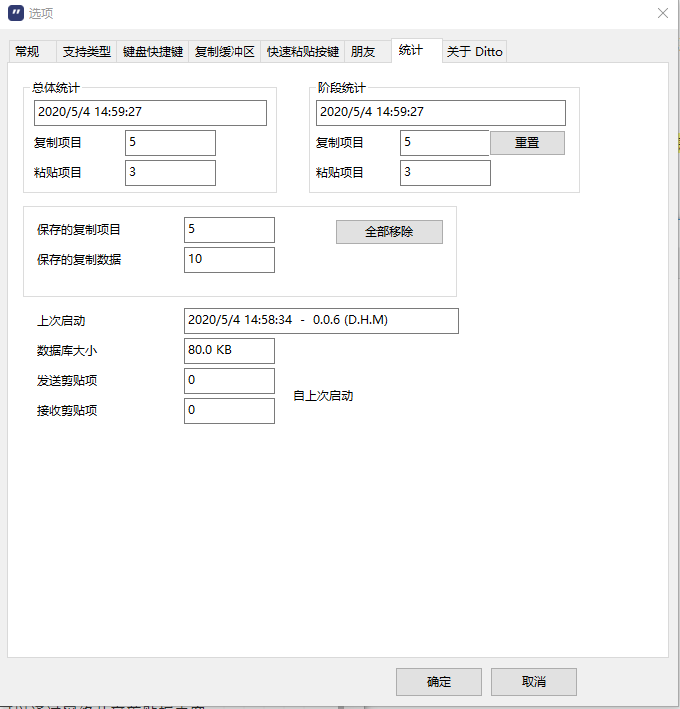Click the 发送剪贴项 value field
Viewport: 680px width, 709px height.
(229, 381)
